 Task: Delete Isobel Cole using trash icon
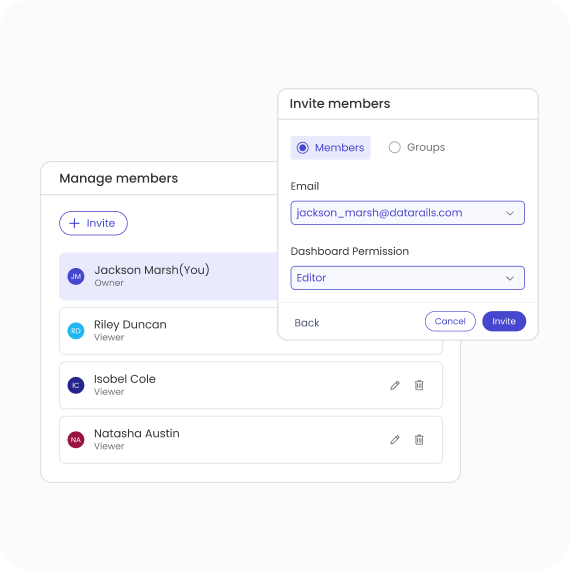pos(419,385)
